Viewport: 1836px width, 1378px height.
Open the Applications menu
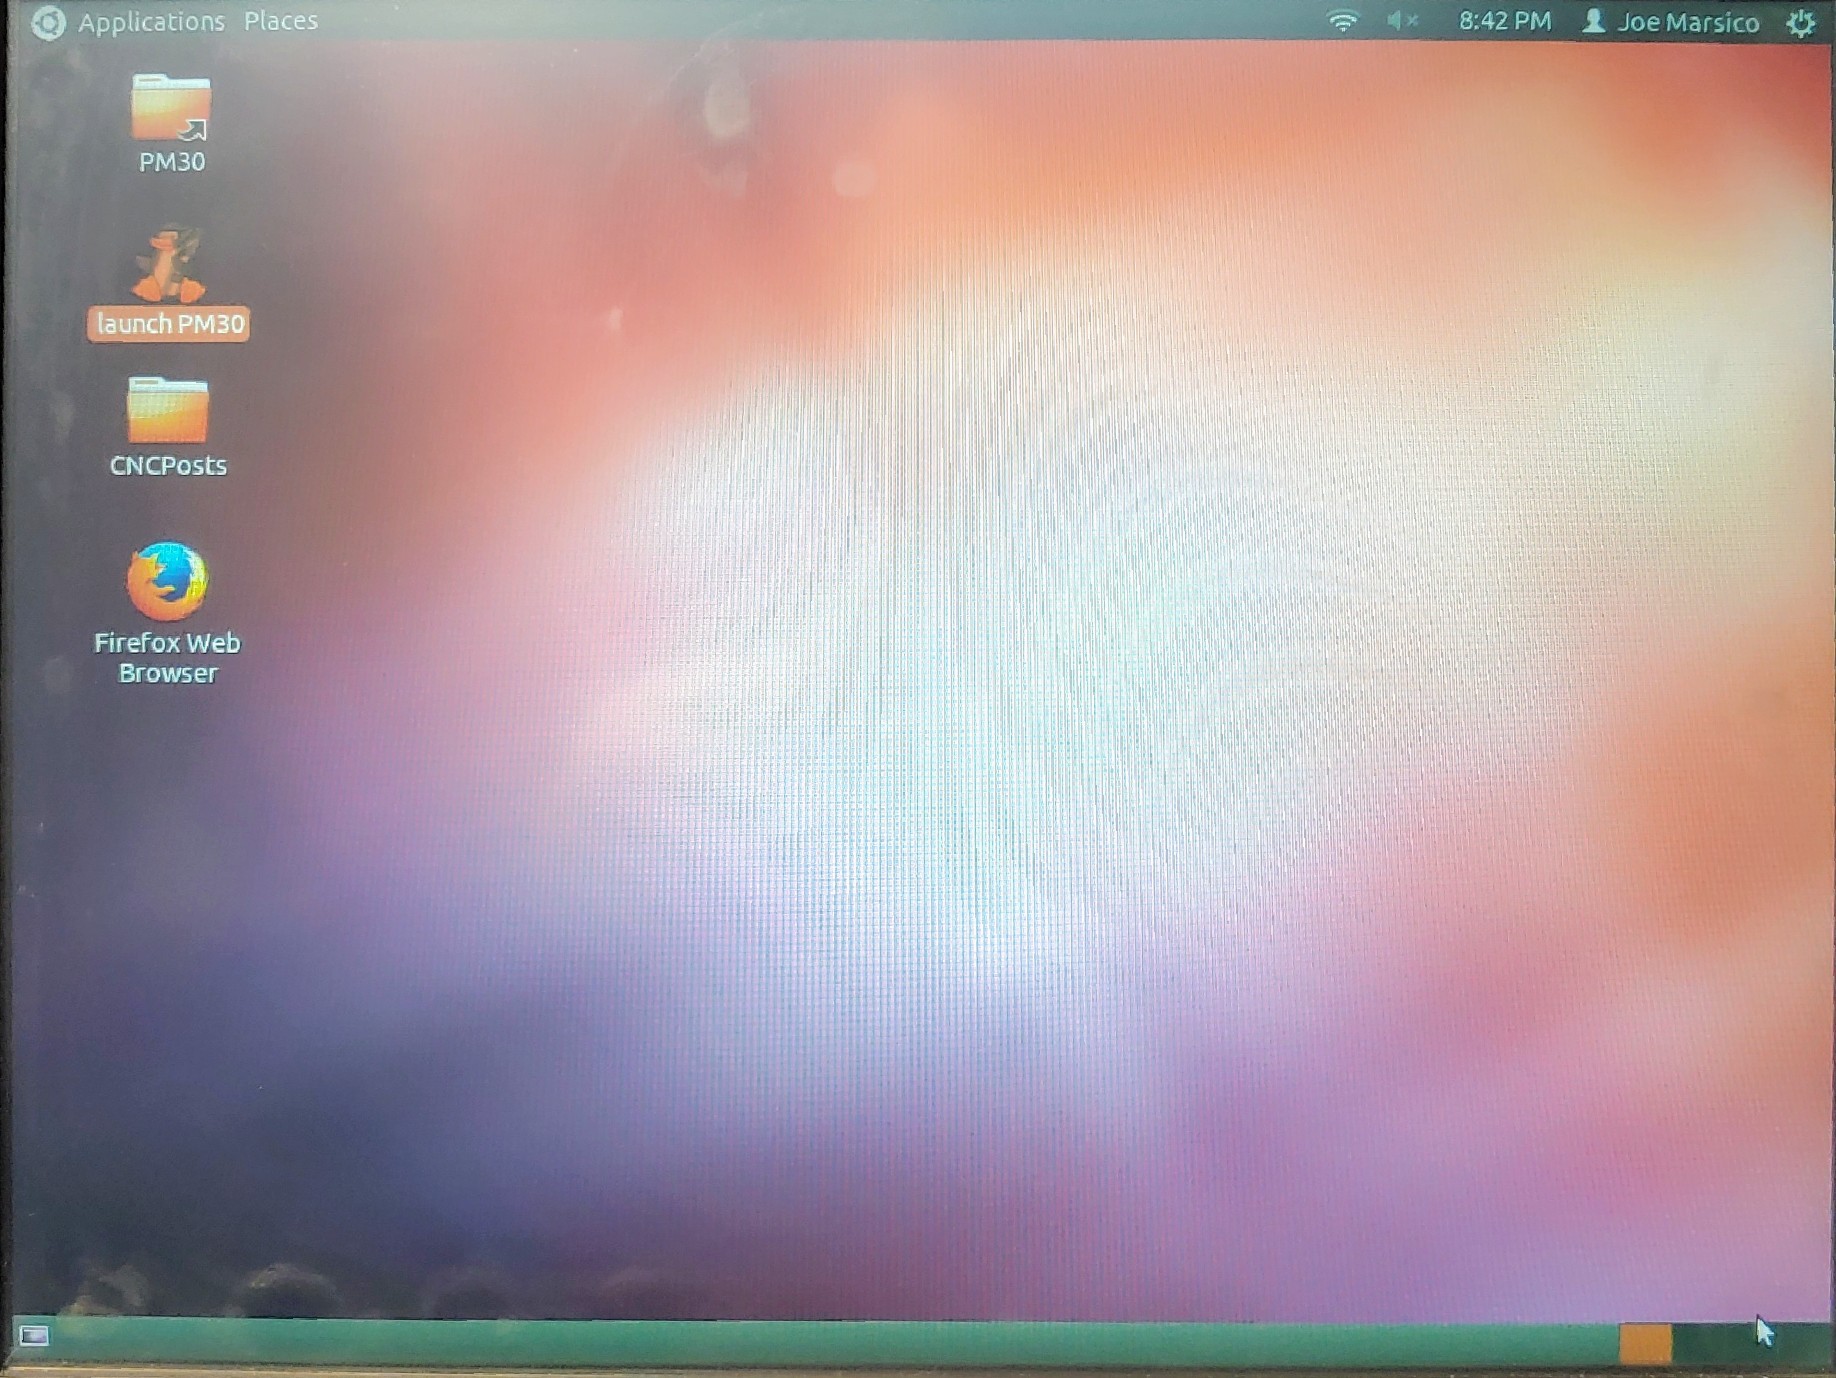coord(151,21)
